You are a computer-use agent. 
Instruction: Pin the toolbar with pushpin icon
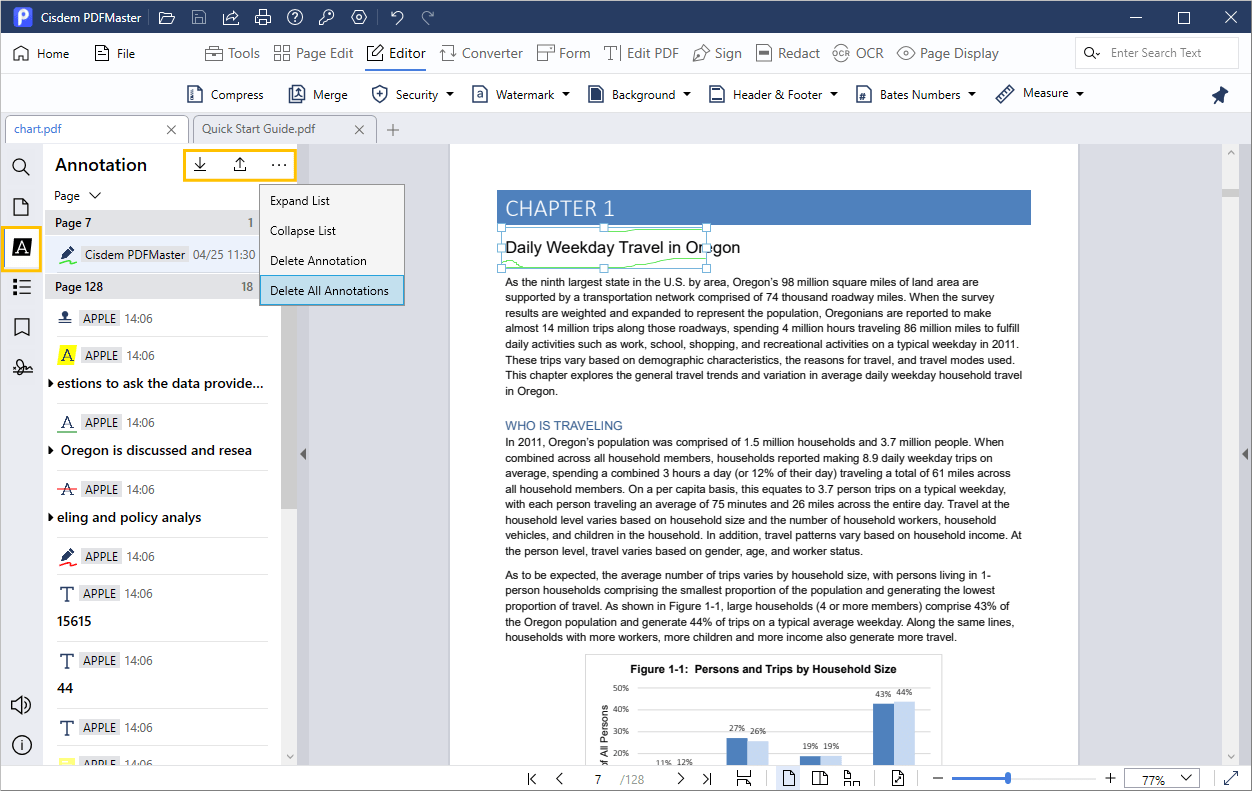click(1219, 95)
